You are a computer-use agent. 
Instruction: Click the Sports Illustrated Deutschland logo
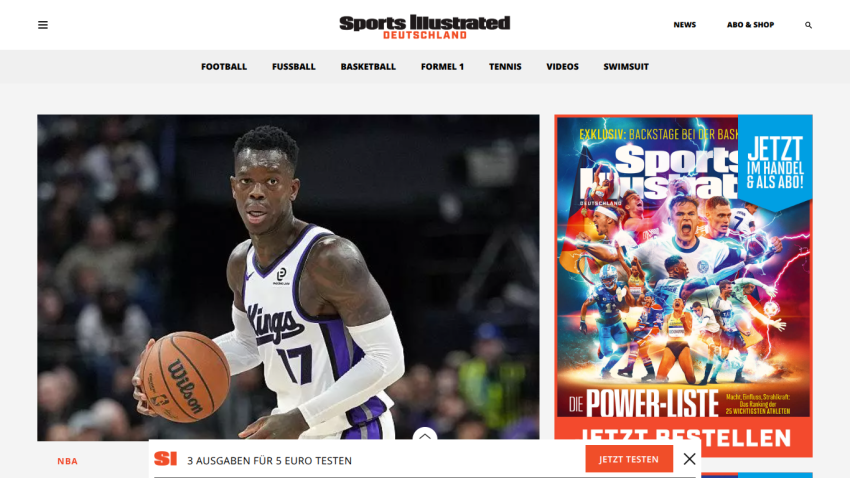[424, 27]
